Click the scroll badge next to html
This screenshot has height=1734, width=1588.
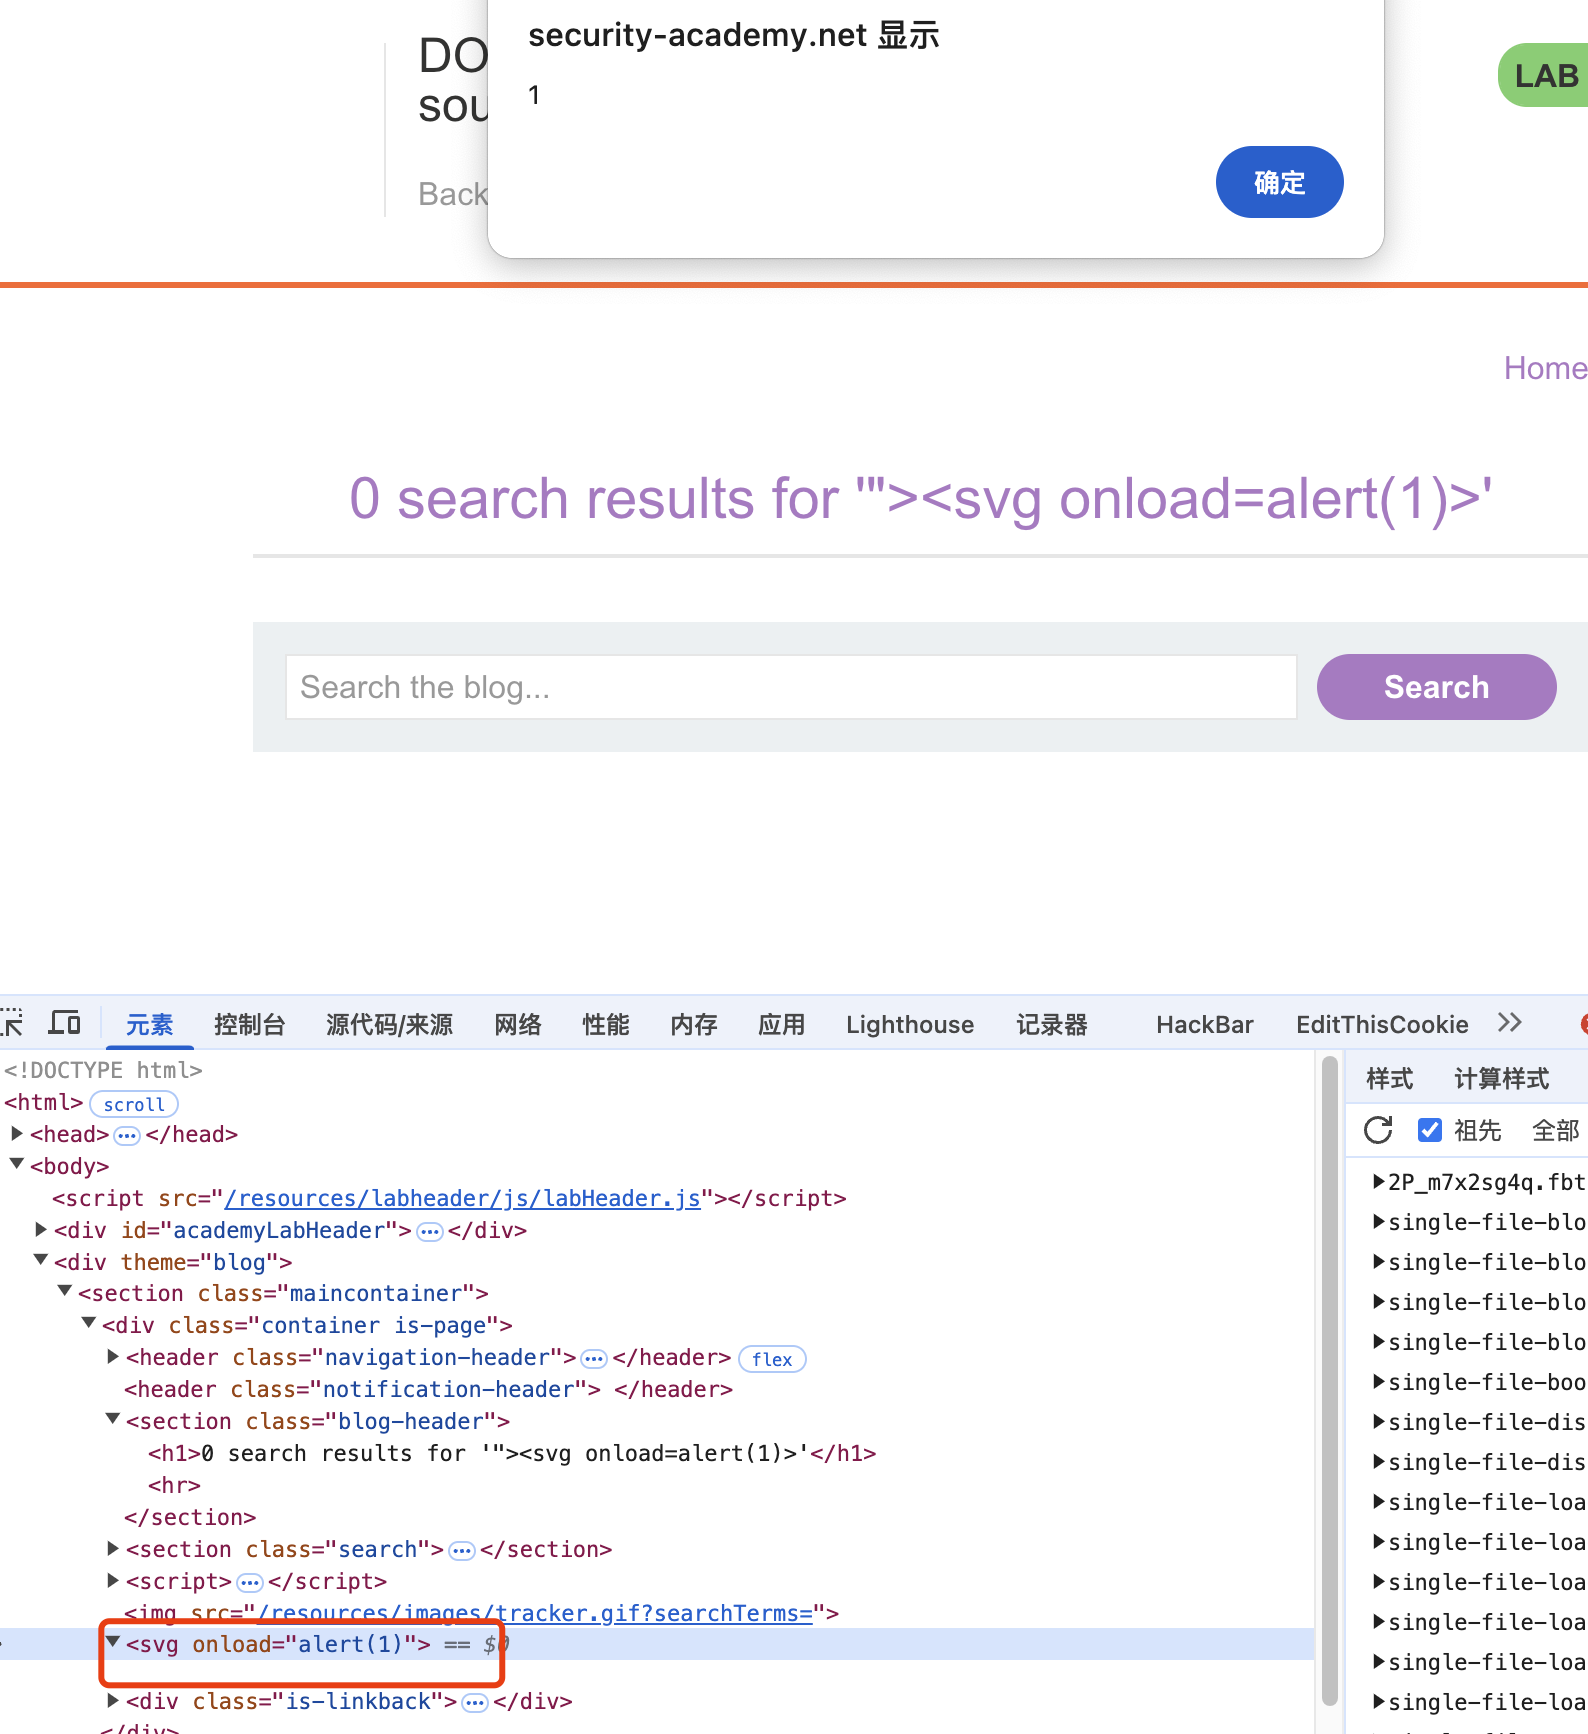point(134,1104)
